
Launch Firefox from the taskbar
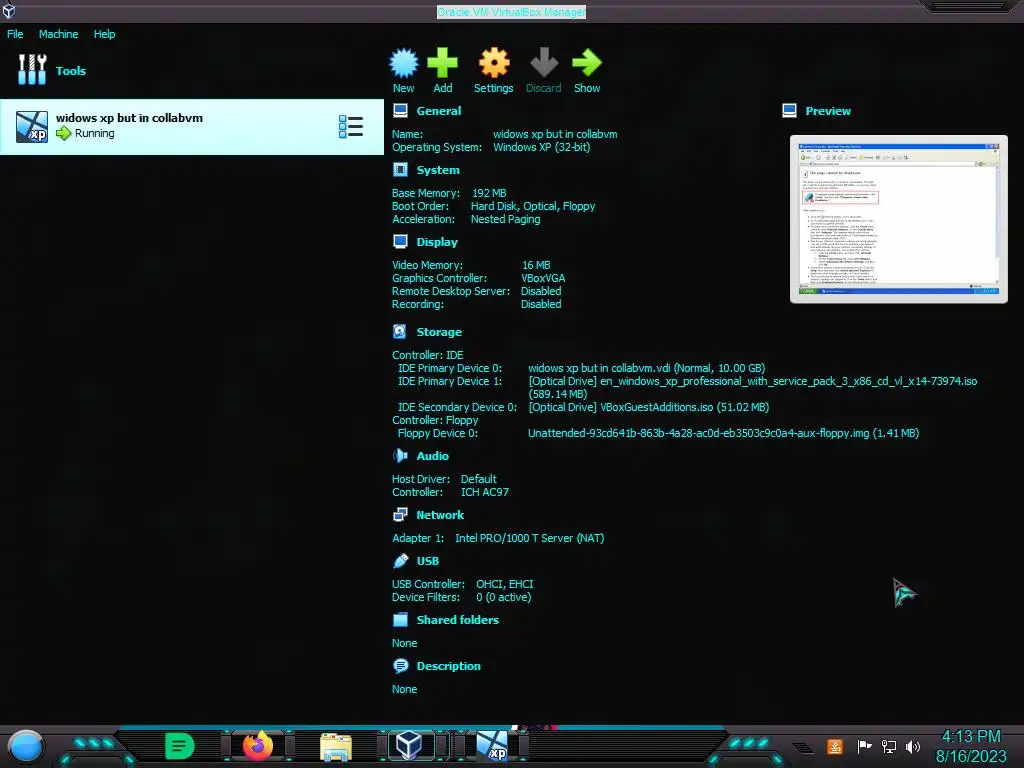(x=258, y=746)
